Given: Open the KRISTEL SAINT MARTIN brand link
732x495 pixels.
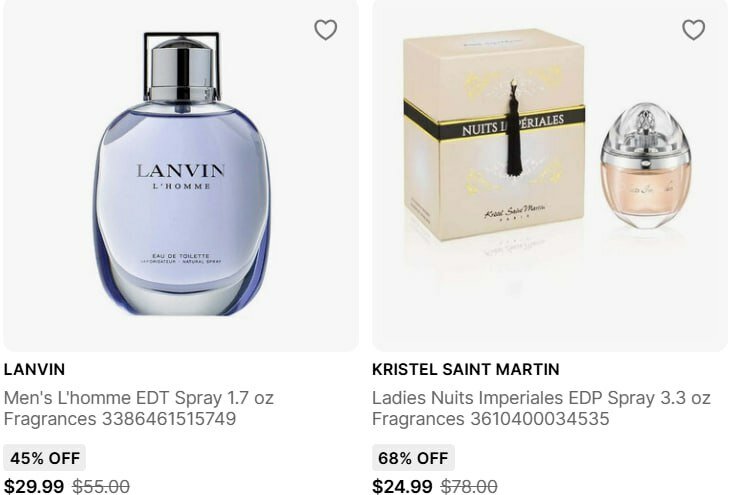Looking at the screenshot, I should click(465, 369).
